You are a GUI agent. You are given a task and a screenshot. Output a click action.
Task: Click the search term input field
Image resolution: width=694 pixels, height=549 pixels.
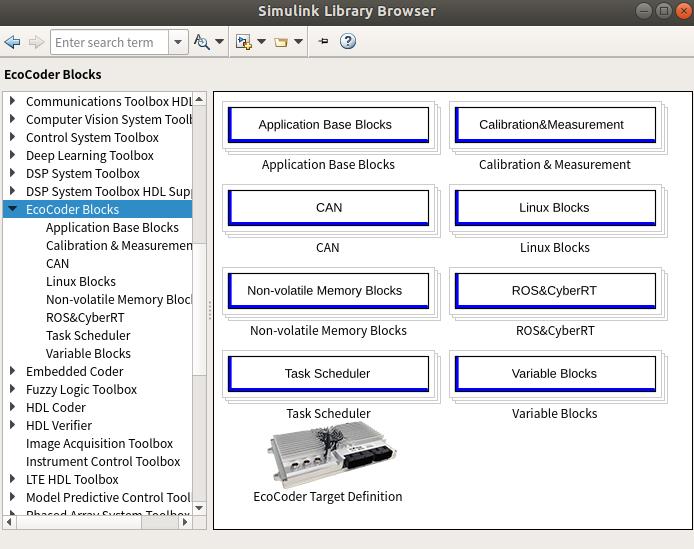109,43
